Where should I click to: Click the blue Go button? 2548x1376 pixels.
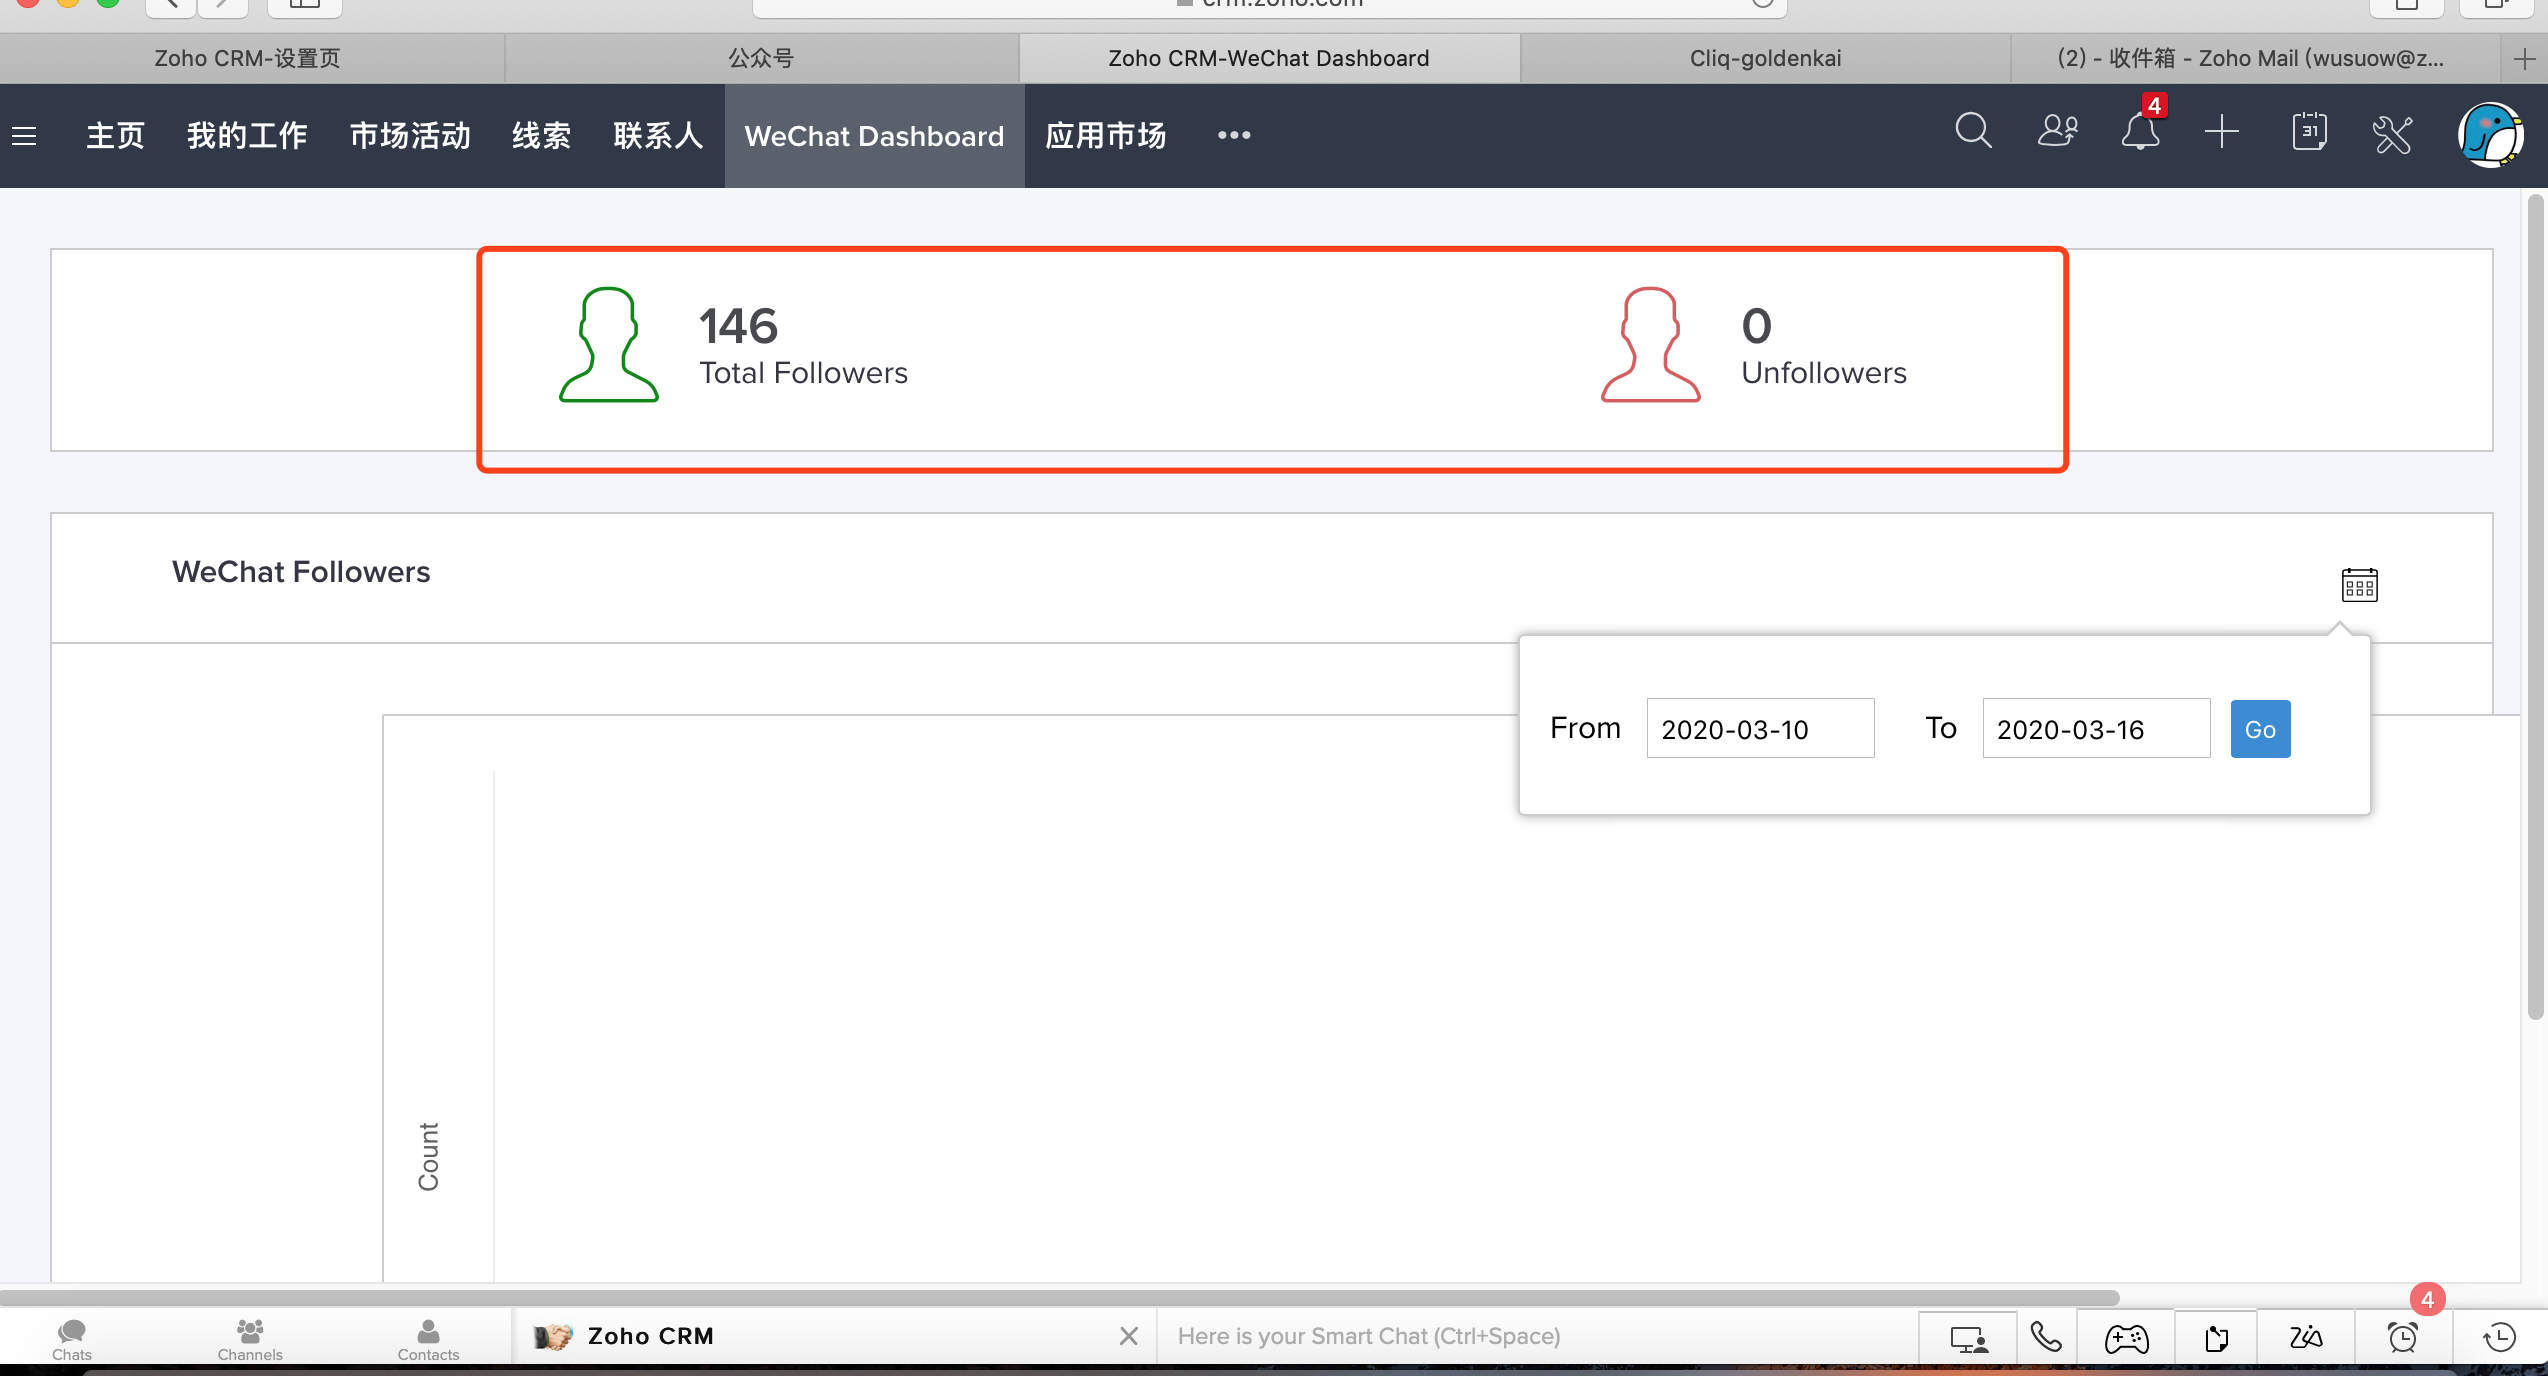pos(2260,729)
